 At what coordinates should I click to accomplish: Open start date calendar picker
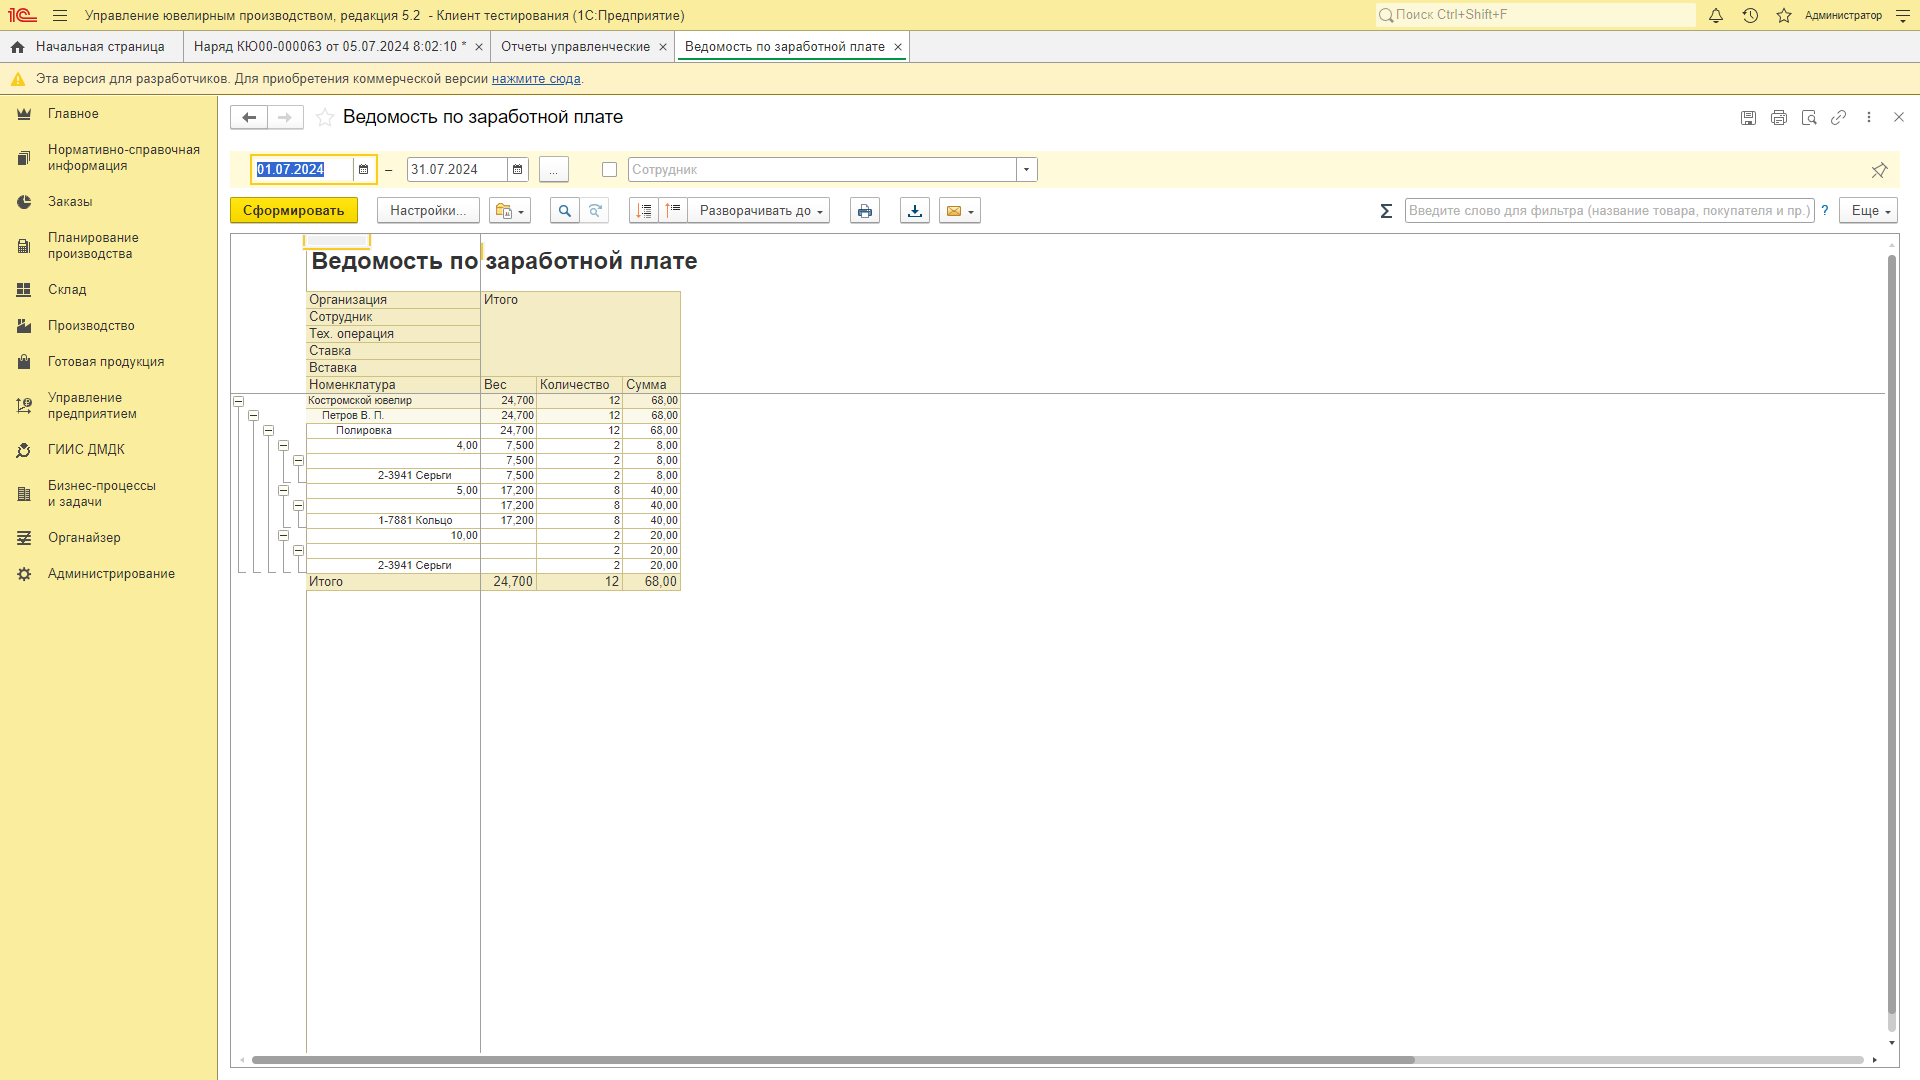point(363,170)
